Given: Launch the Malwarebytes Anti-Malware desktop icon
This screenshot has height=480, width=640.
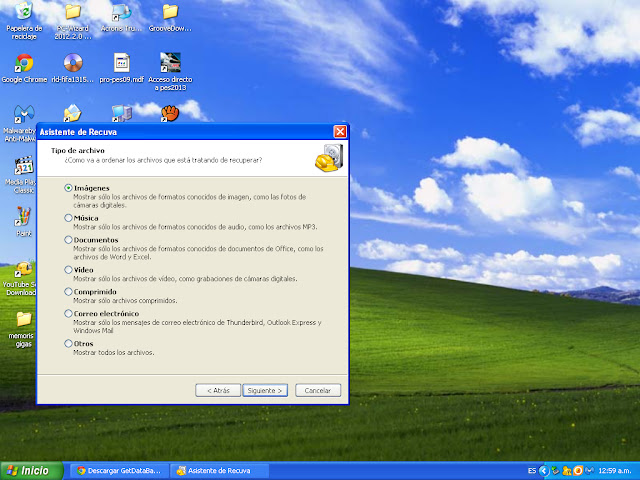Looking at the screenshot, I should 24,114.
